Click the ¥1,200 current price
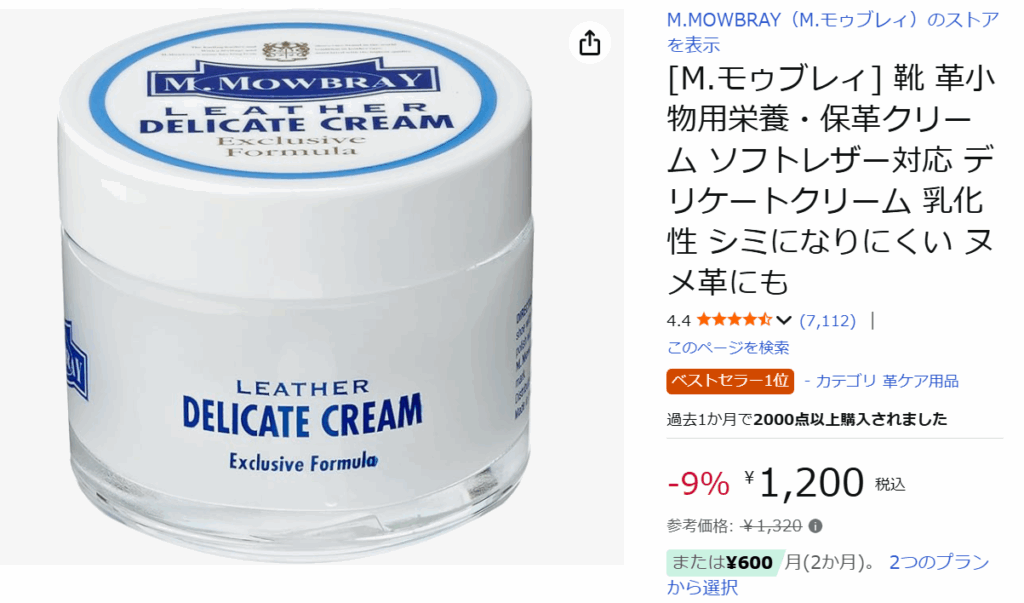The image size is (1024, 603). click(x=804, y=483)
